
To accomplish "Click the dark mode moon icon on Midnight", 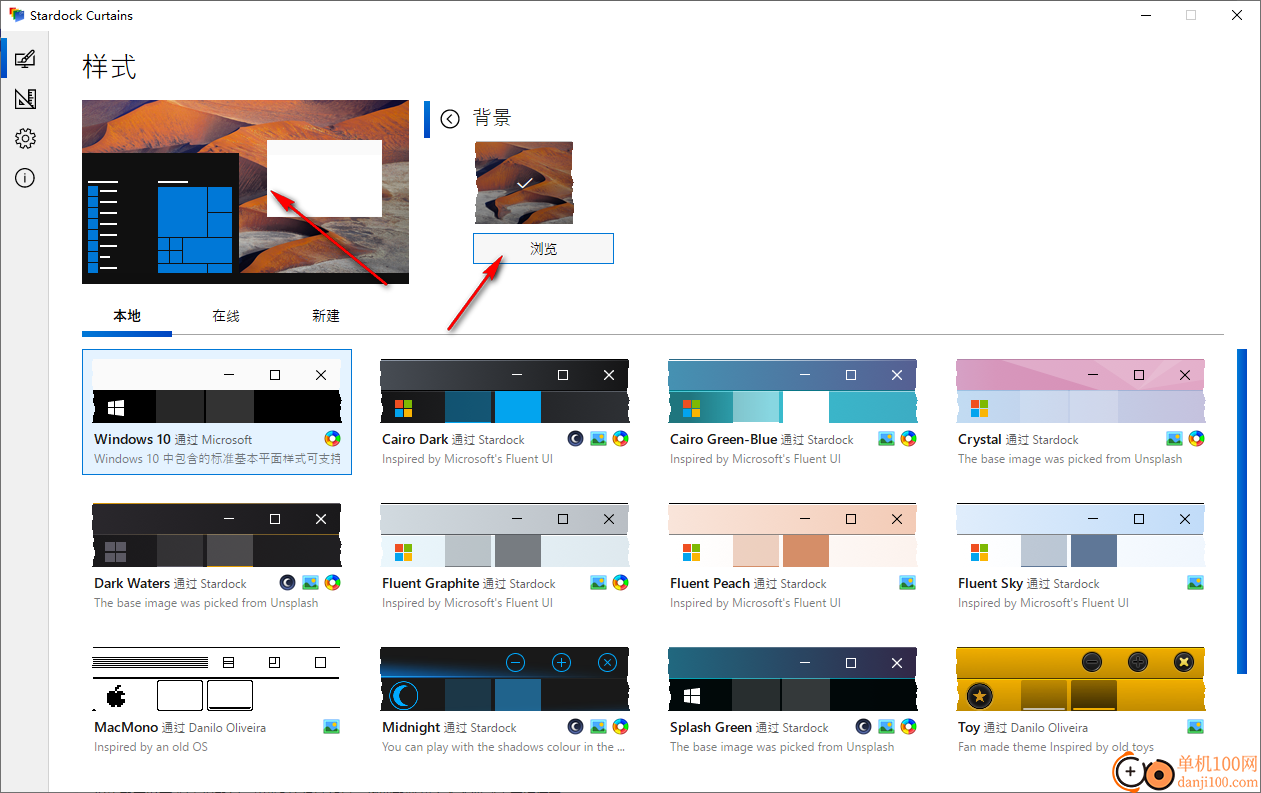I will tap(575, 726).
